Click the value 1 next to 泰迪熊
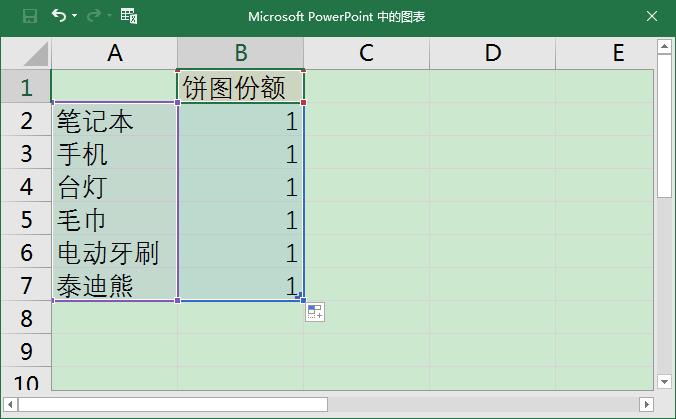 click(x=241, y=285)
